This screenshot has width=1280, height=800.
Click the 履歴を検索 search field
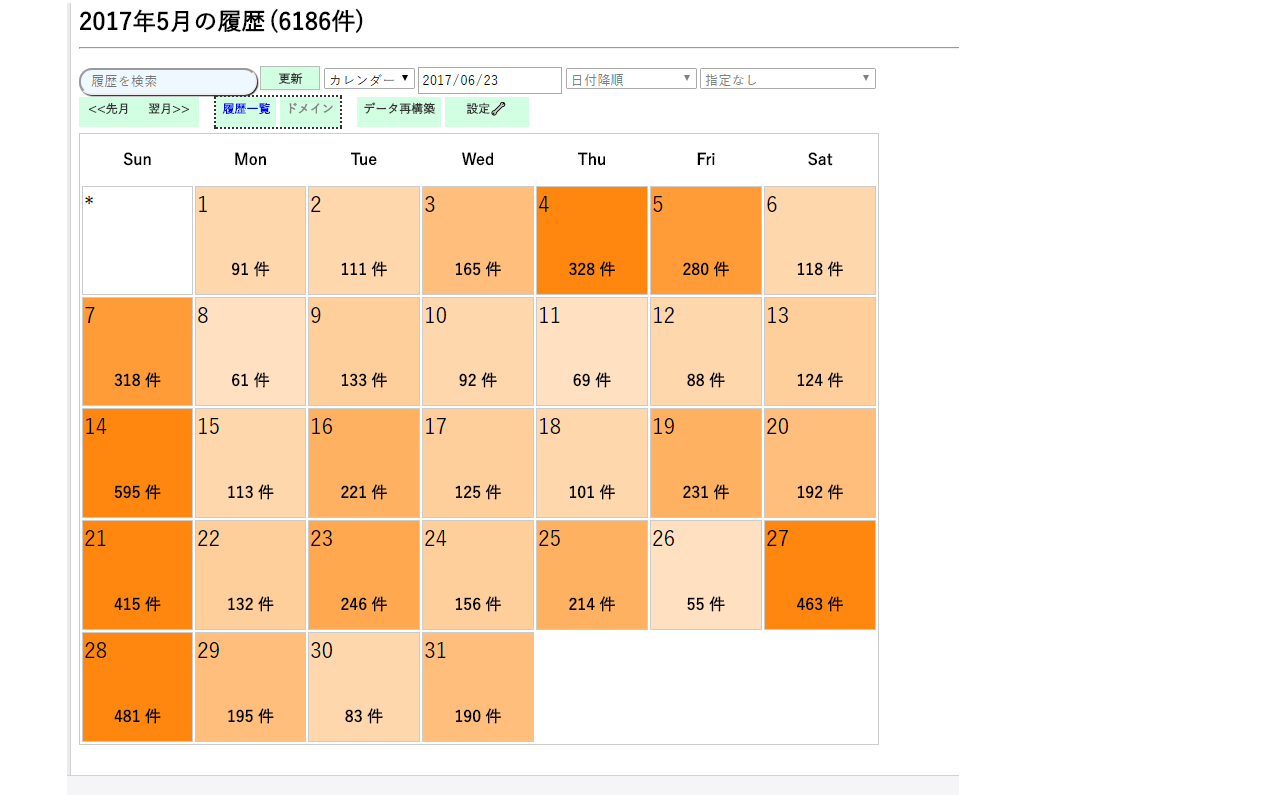pyautogui.click(x=168, y=82)
